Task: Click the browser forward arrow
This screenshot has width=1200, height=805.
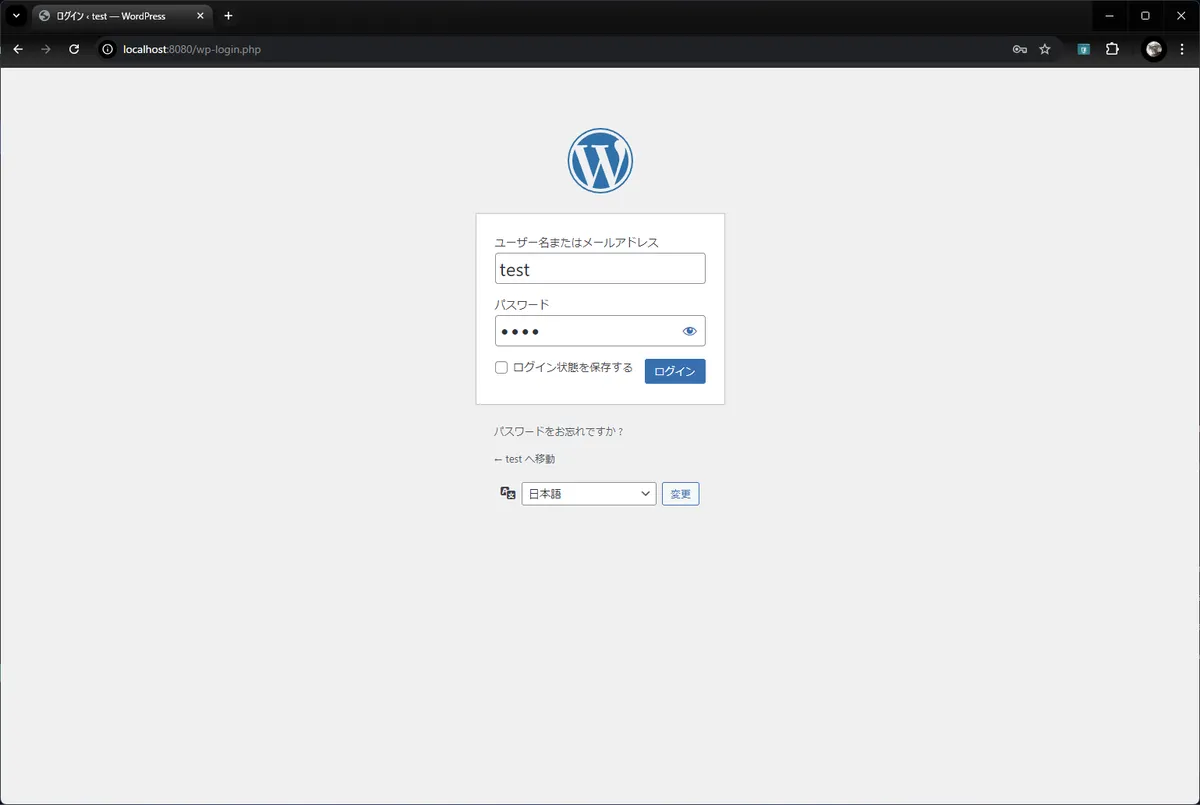Action: point(45,49)
